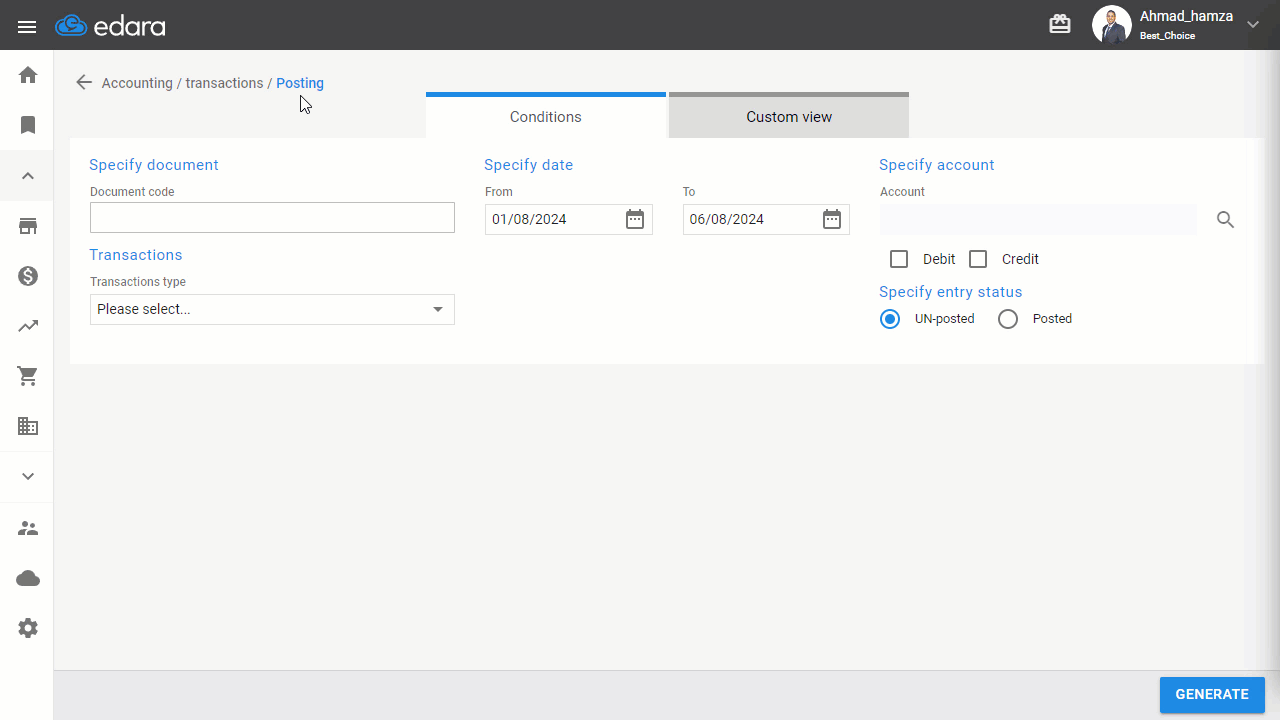Click the edara logo
The width and height of the screenshot is (1280, 720).
click(x=110, y=26)
